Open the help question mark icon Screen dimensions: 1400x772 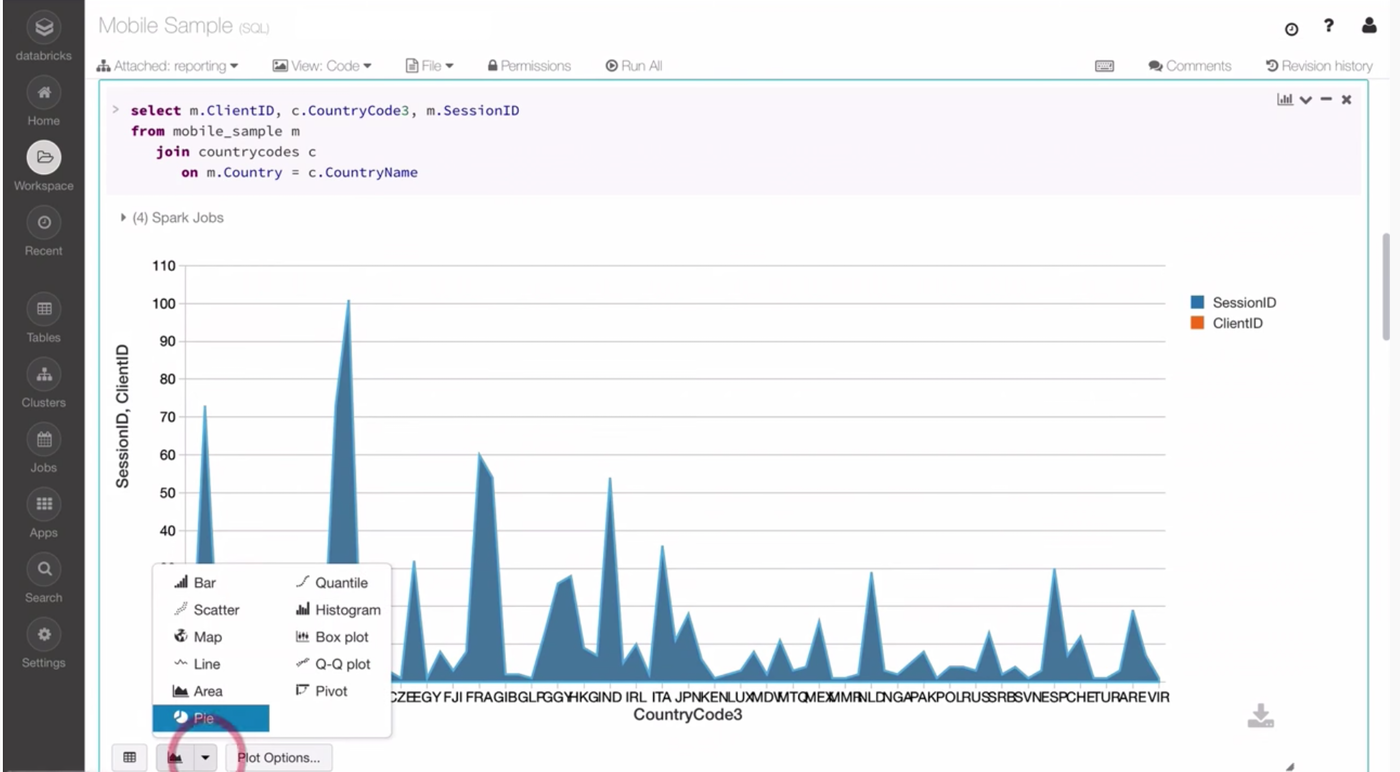[1328, 27]
